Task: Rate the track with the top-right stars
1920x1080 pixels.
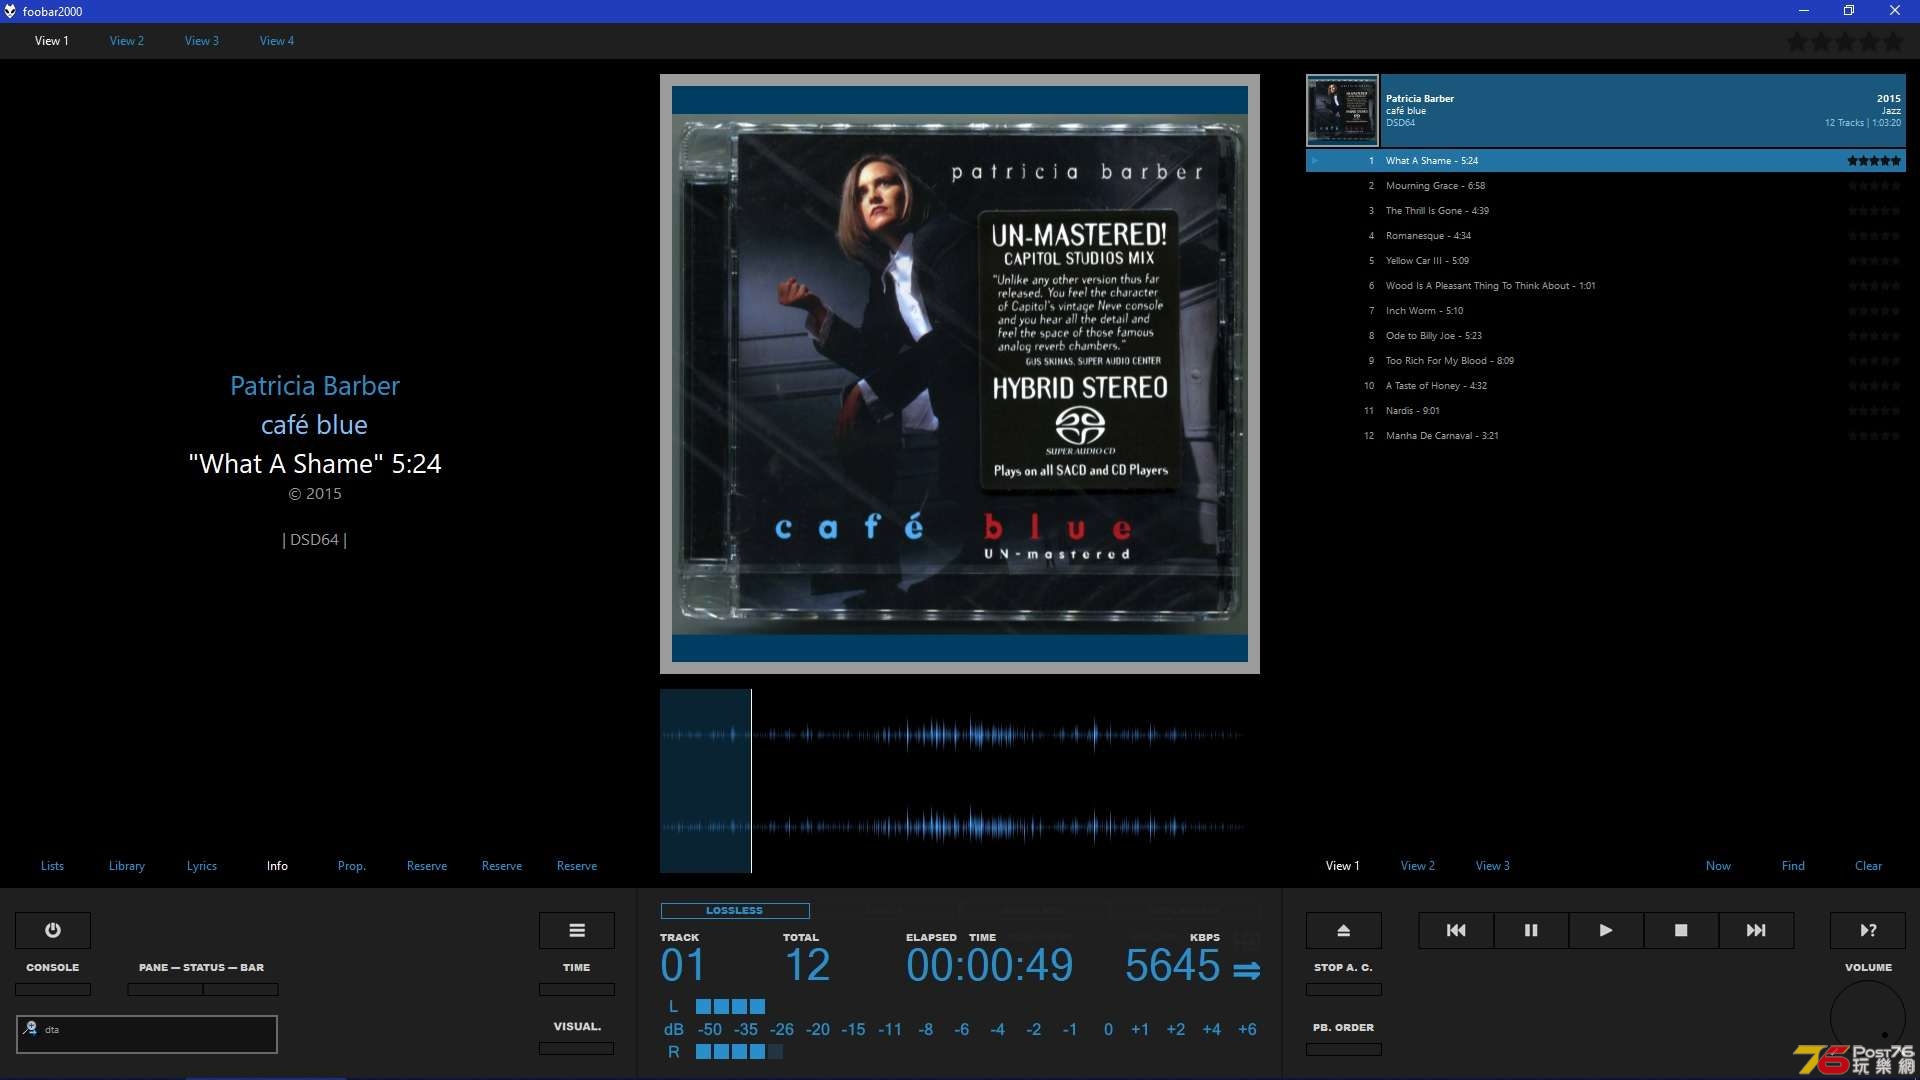Action: (1845, 42)
